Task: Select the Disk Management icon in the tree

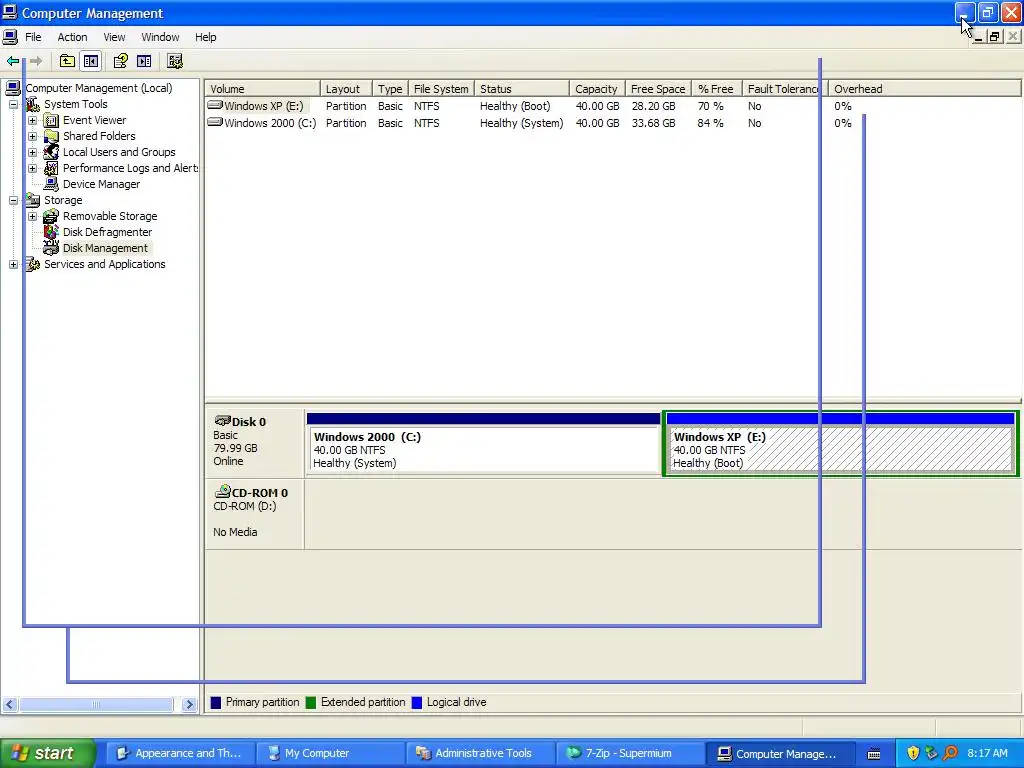Action: [51, 248]
